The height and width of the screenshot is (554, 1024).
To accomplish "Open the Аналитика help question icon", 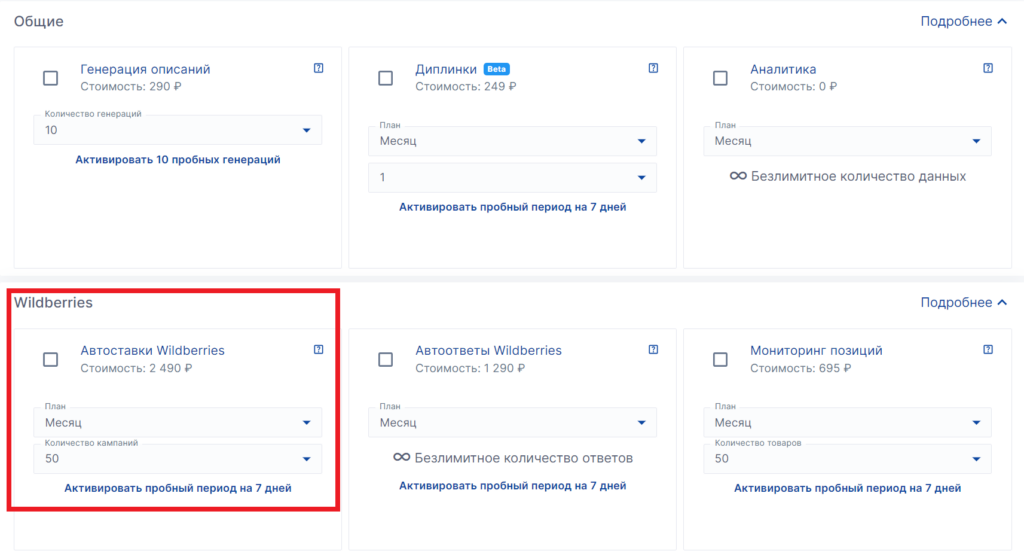I will pyautogui.click(x=988, y=69).
